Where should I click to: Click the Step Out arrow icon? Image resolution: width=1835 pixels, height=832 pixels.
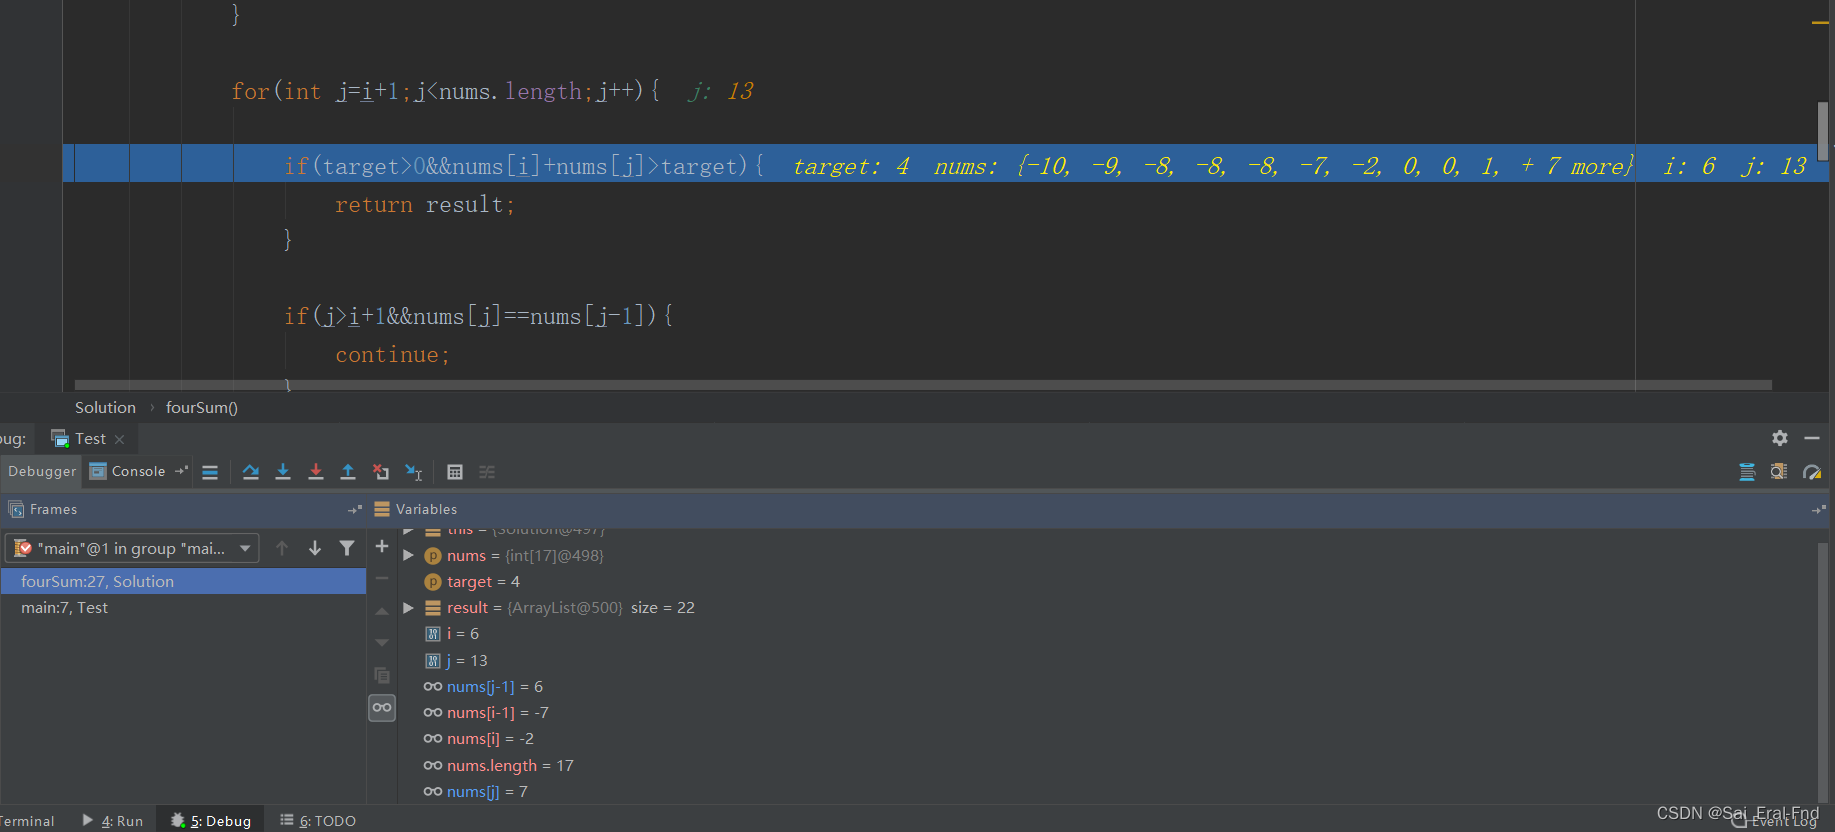click(x=348, y=472)
